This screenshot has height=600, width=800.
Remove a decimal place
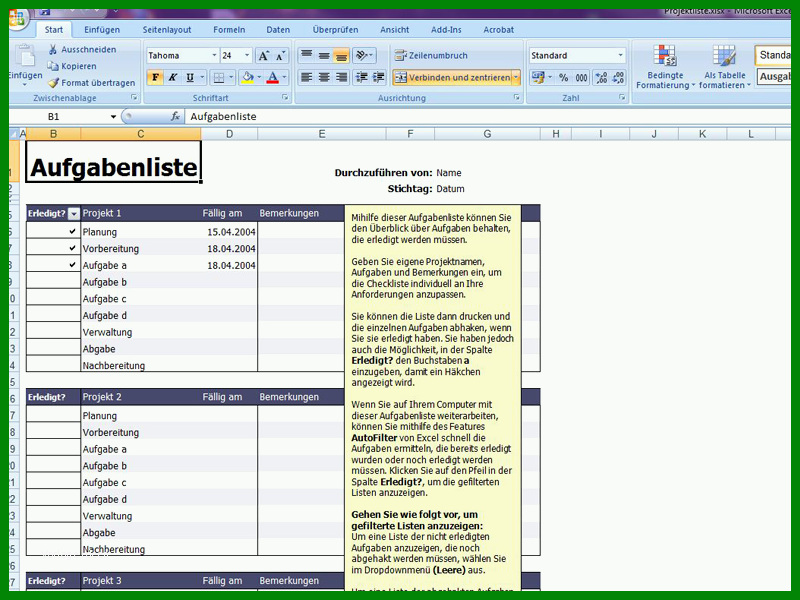[618, 78]
